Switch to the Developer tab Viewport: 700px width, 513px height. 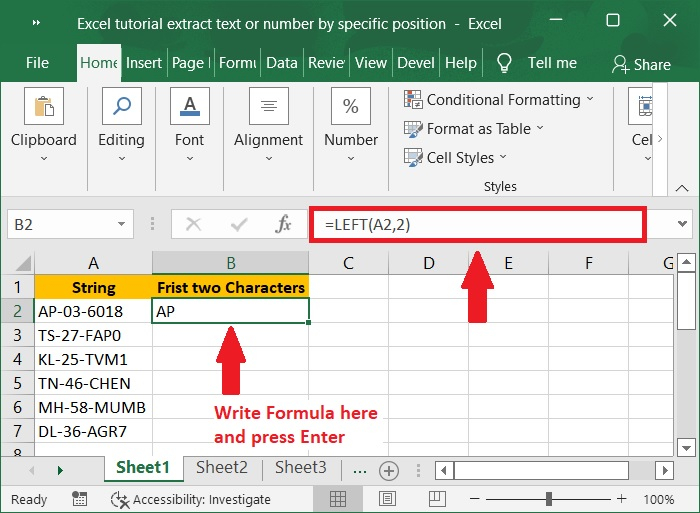click(416, 63)
